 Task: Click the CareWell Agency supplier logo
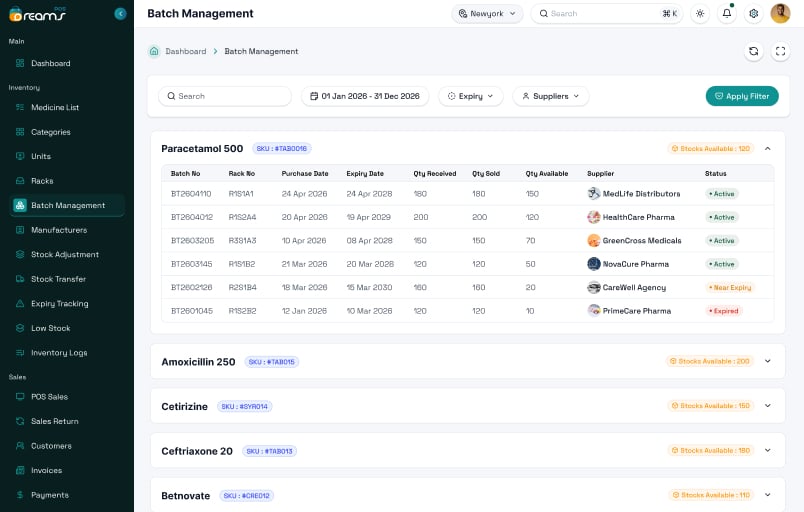tap(594, 288)
